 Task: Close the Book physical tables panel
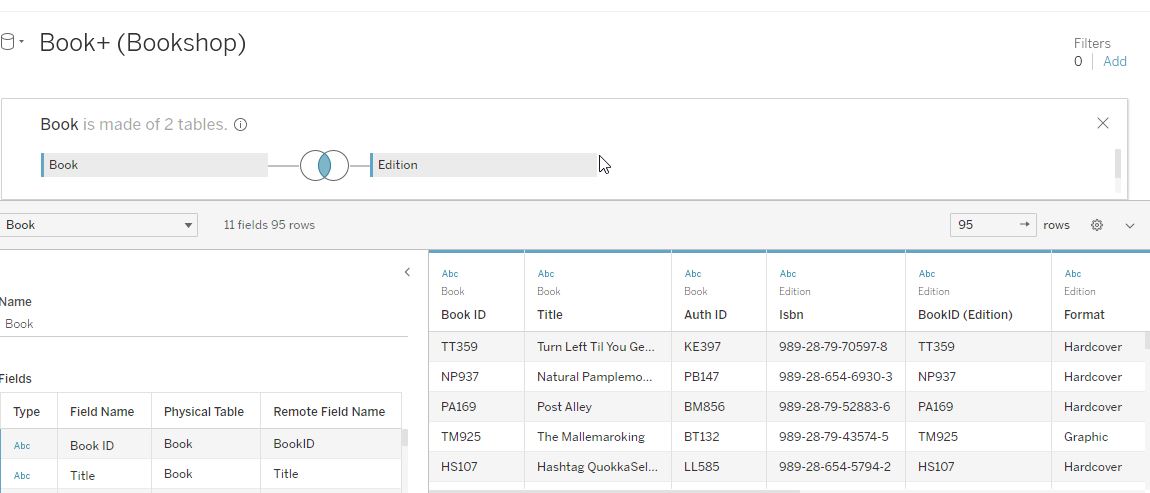pos(1102,123)
